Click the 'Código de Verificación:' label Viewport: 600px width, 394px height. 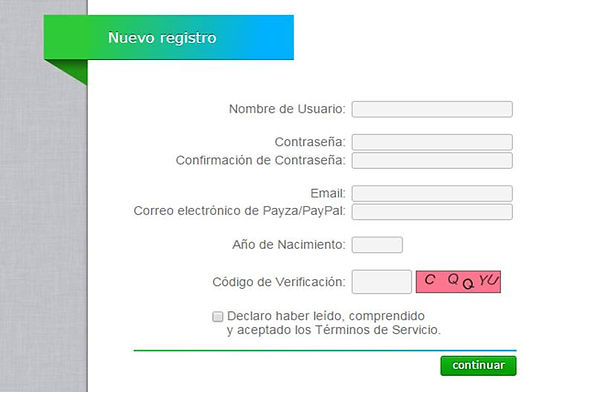pos(279,282)
